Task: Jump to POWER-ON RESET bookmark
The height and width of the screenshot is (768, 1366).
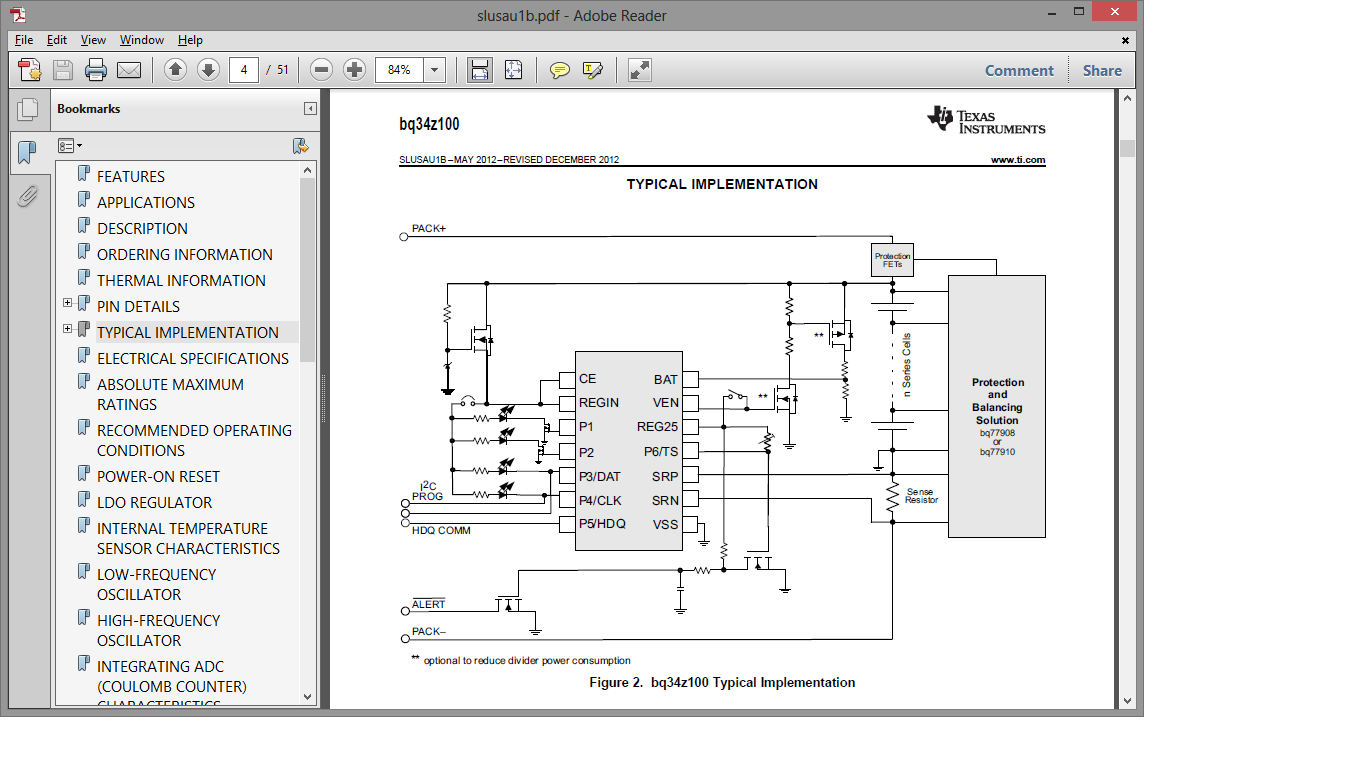Action: pyautogui.click(x=158, y=476)
